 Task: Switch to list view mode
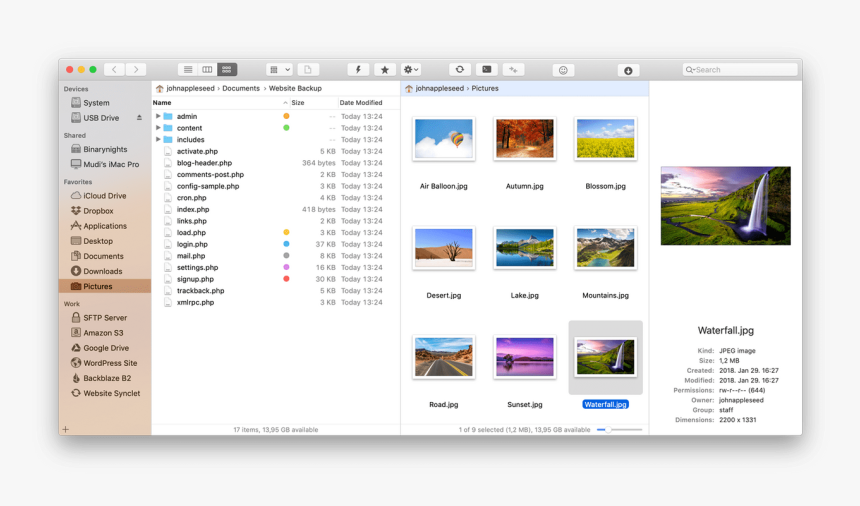click(187, 70)
